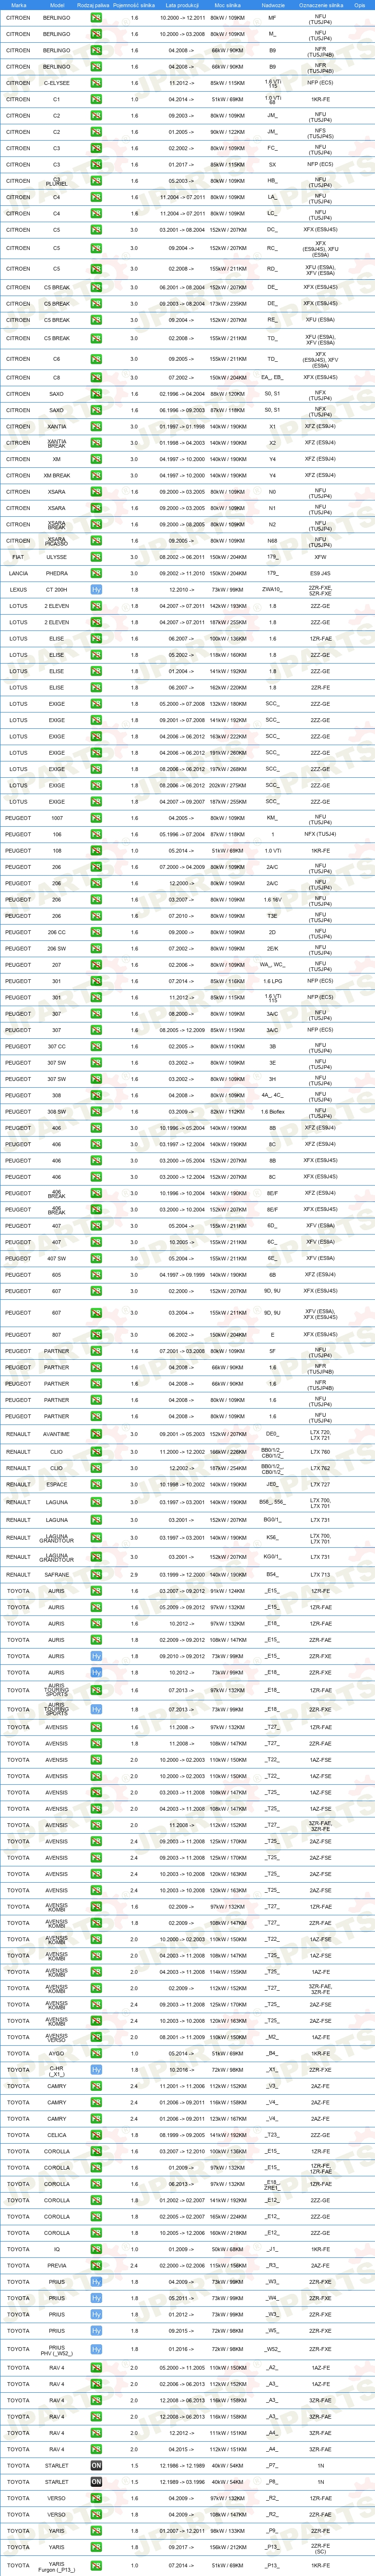Click the fuel icon in the PEUGEOT 407 SW row
Viewport: 375px width, 2576px height.
coord(96,1259)
